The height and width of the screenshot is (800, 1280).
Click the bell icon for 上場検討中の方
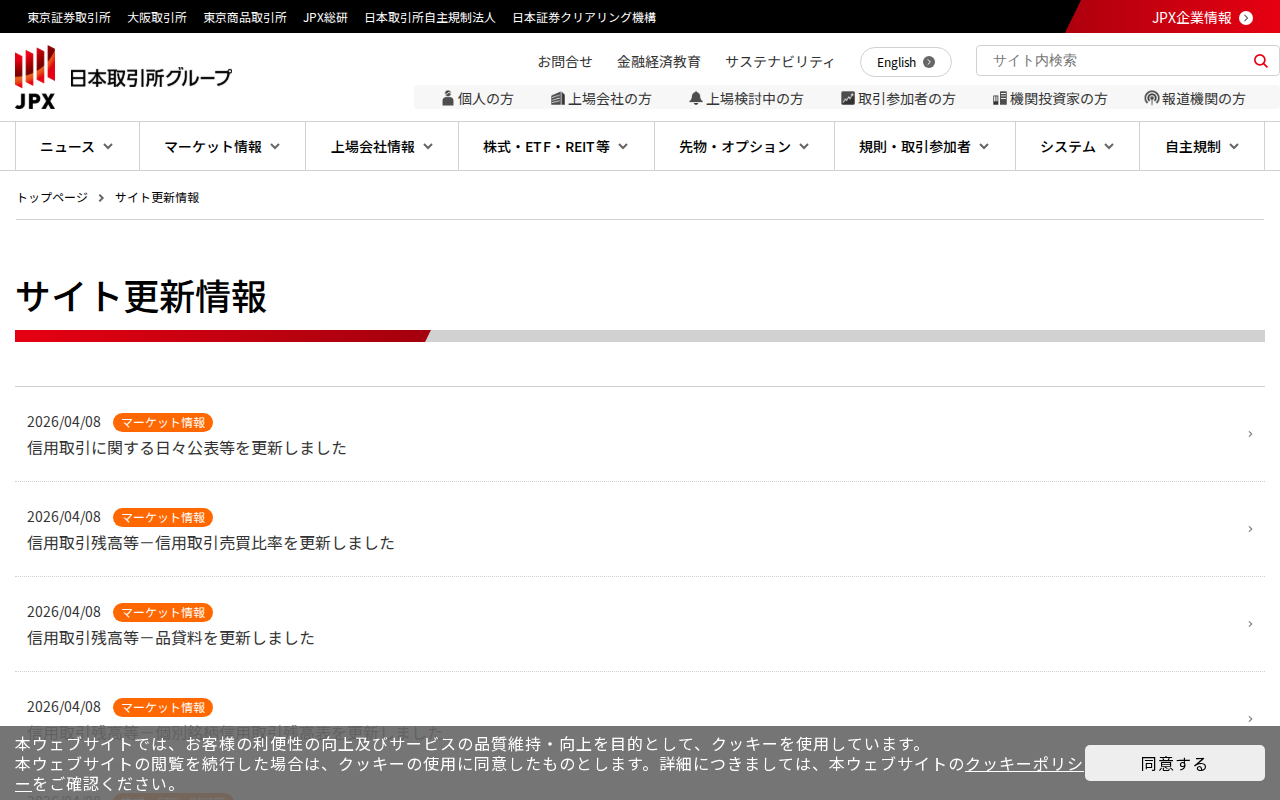[x=696, y=98]
